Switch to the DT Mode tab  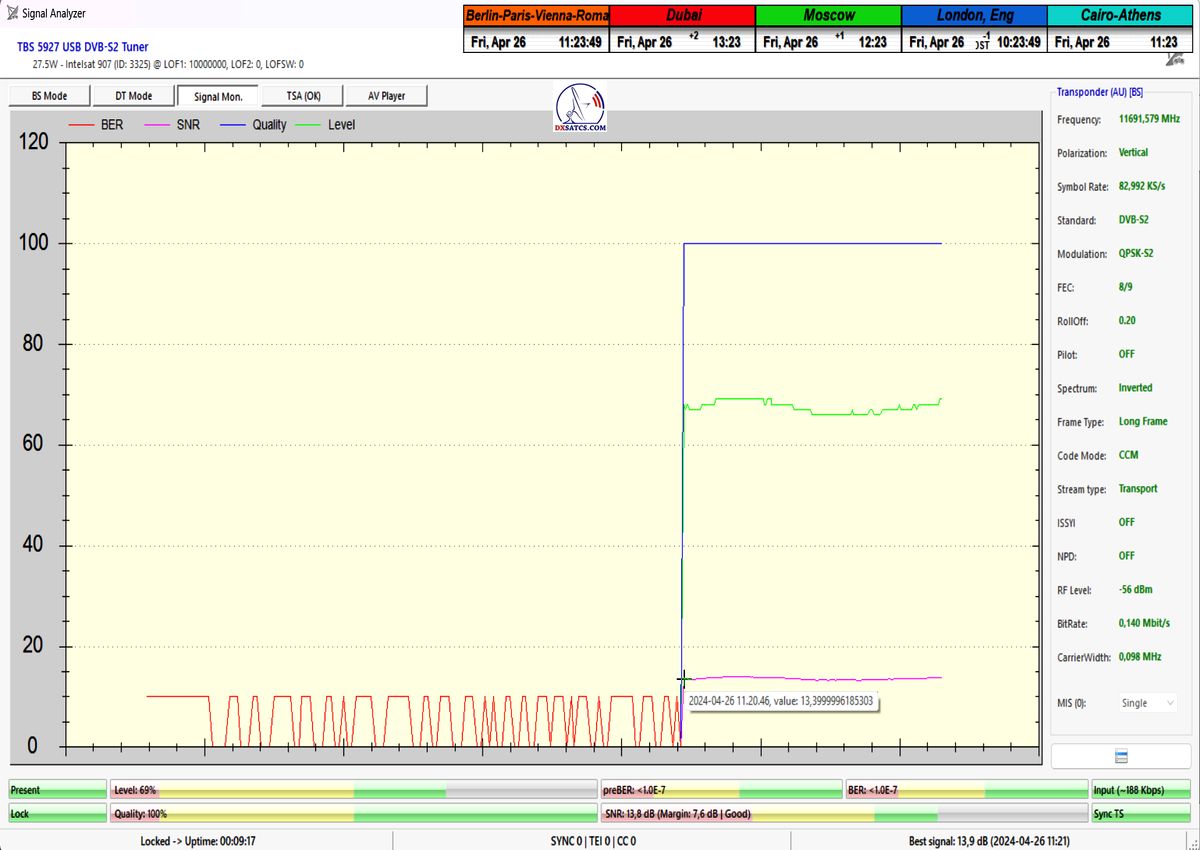click(x=133, y=96)
